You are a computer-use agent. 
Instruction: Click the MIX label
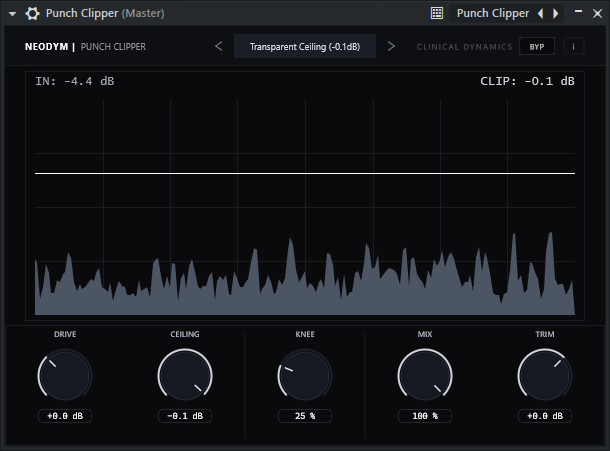click(x=425, y=334)
